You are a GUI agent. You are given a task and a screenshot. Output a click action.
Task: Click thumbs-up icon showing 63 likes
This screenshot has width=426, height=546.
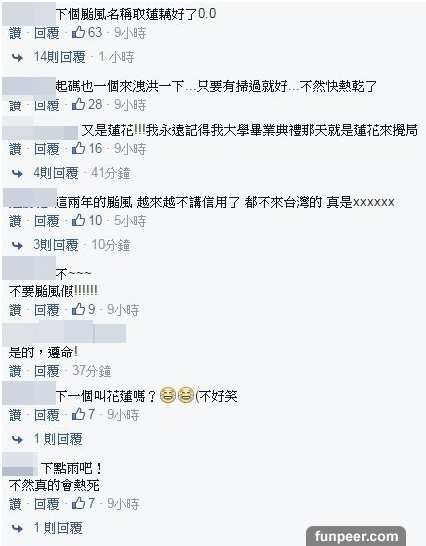[78, 32]
